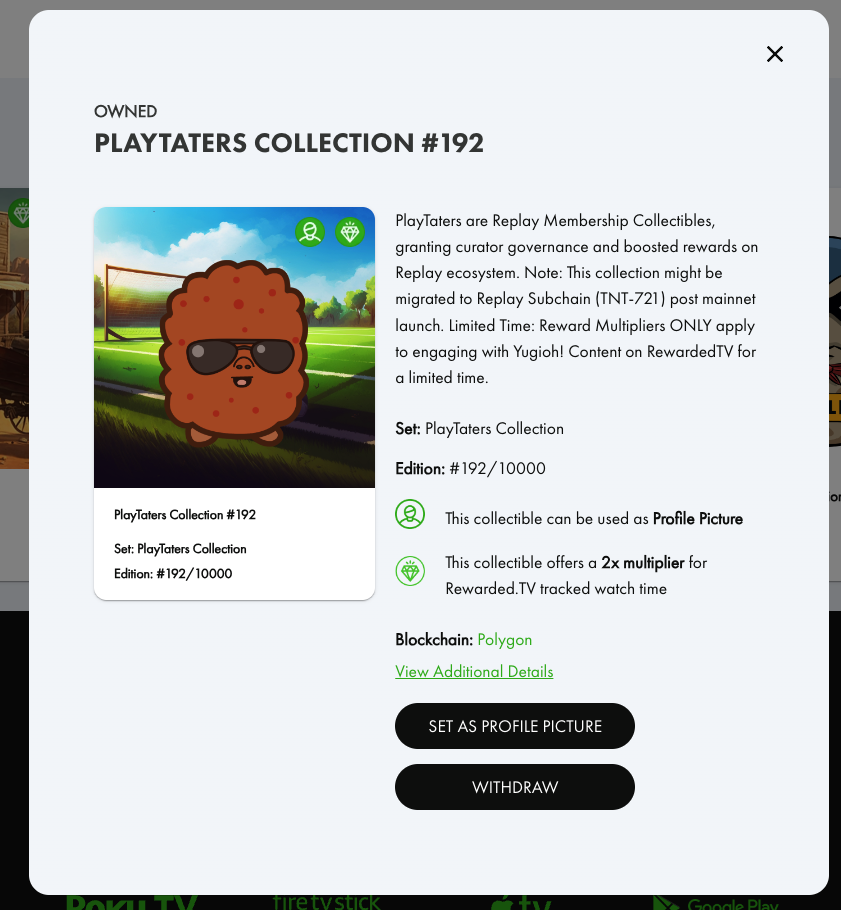Click the diamond icon beside 2x multiplier text

tap(410, 571)
